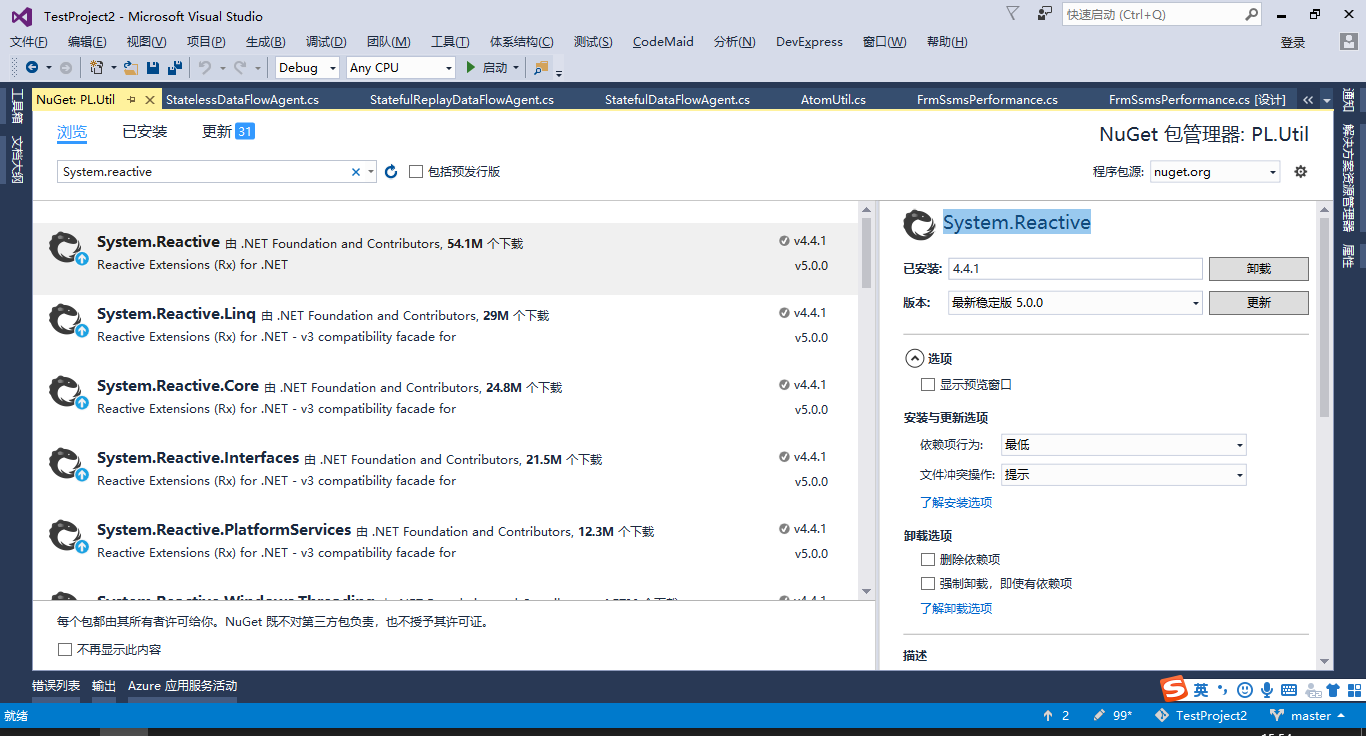
Task: Tick the do-not-show-again checkbox
Action: coord(65,650)
